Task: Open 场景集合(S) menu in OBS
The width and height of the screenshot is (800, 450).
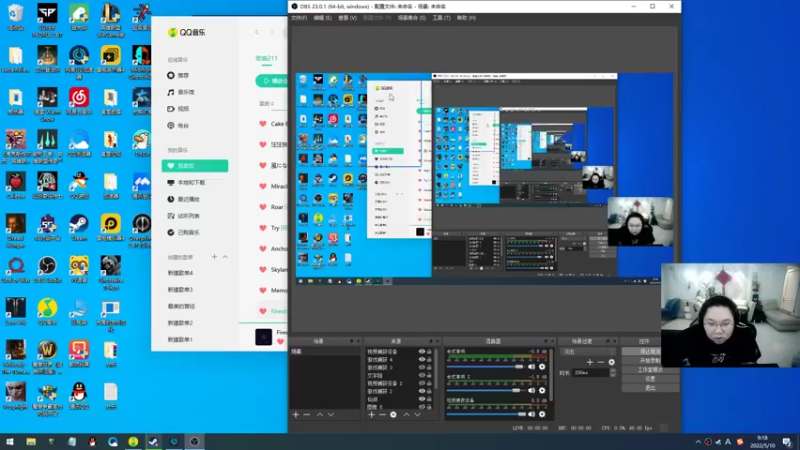Action: 412,18
